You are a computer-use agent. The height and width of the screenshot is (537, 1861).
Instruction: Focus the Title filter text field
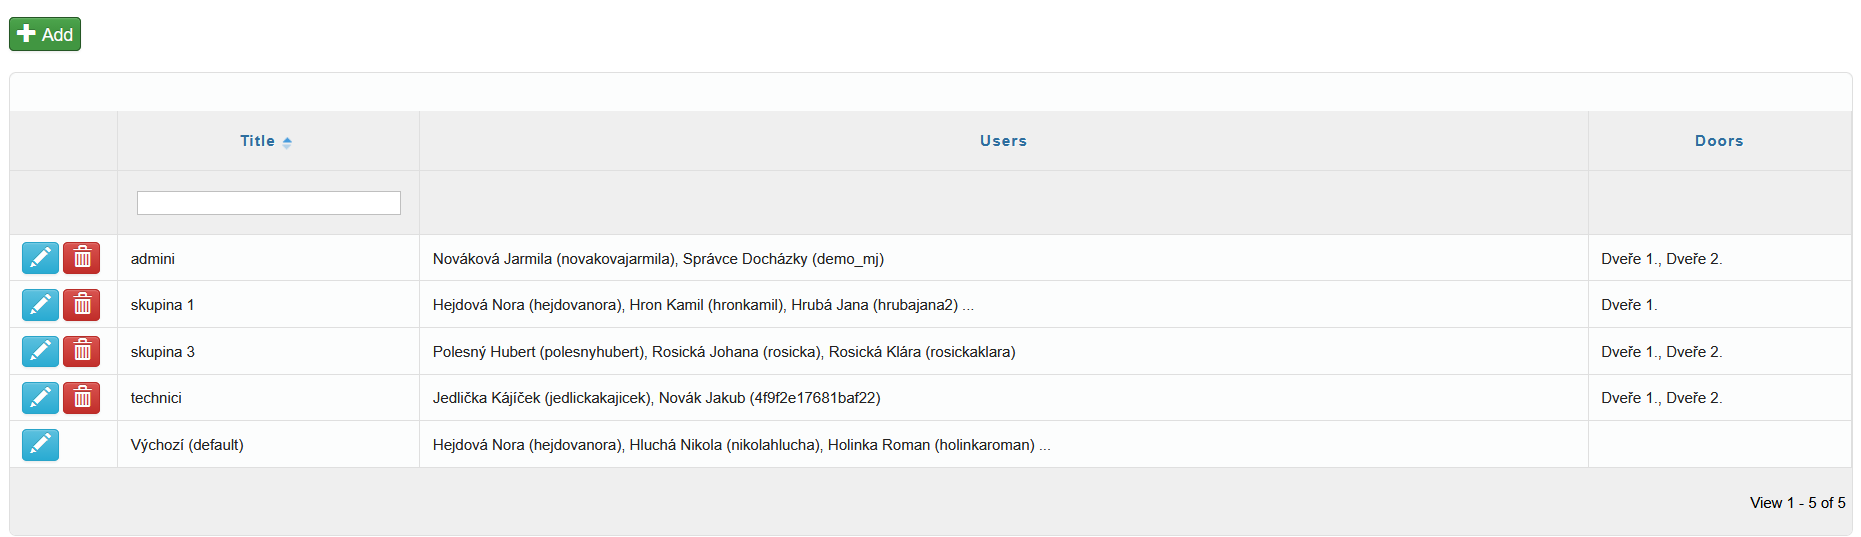(268, 203)
